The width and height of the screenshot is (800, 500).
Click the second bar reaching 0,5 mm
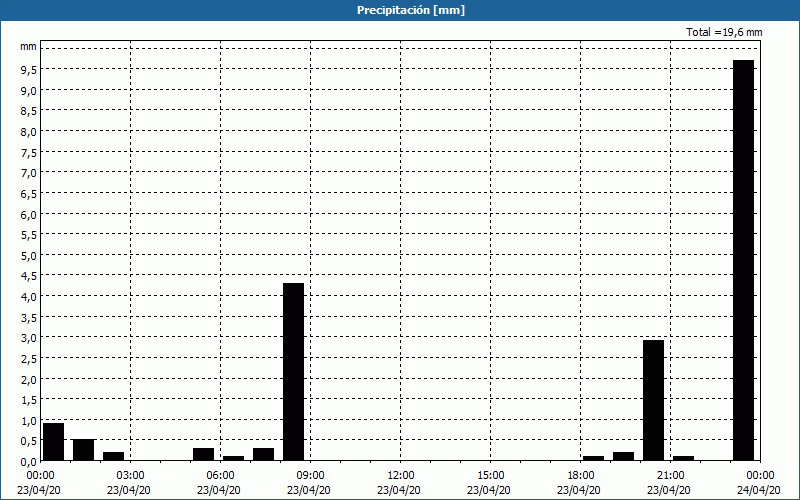click(84, 450)
